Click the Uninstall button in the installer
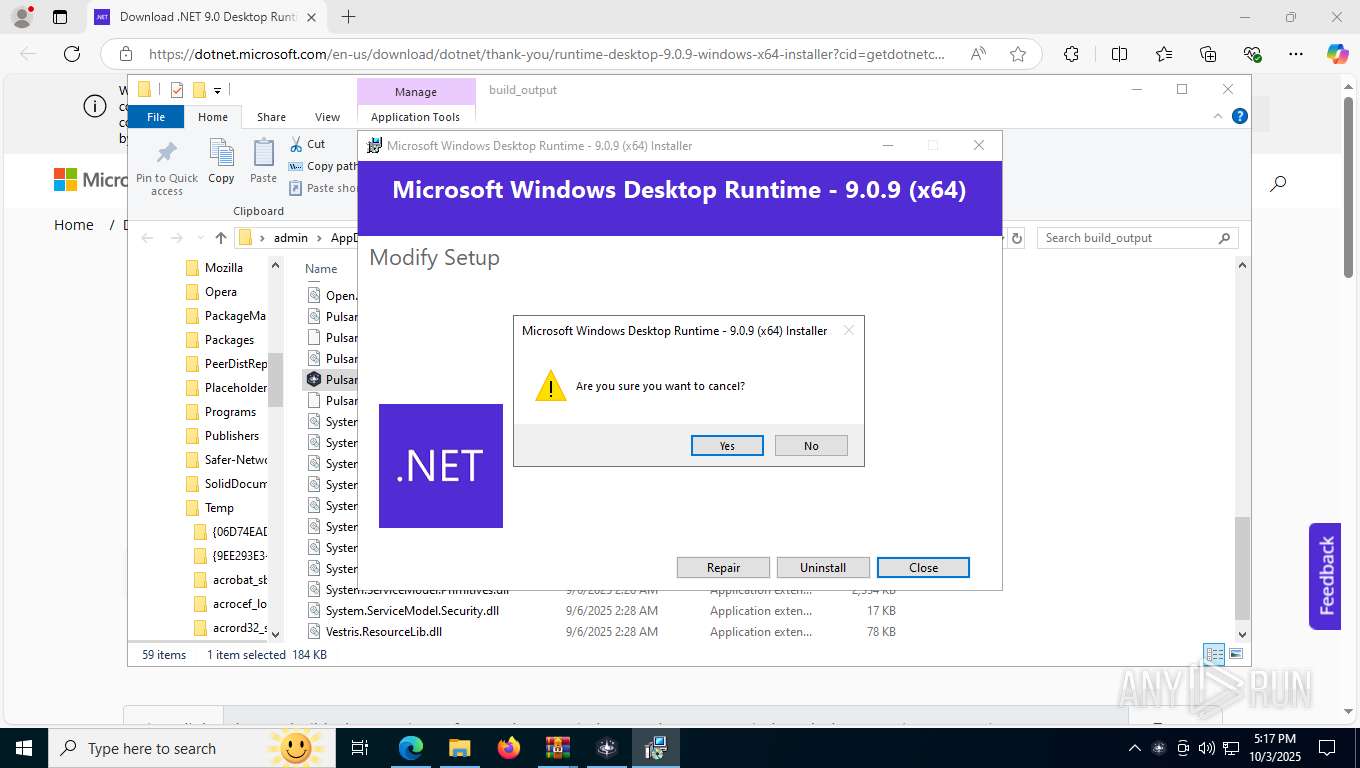This screenshot has height=768, width=1360. [823, 568]
